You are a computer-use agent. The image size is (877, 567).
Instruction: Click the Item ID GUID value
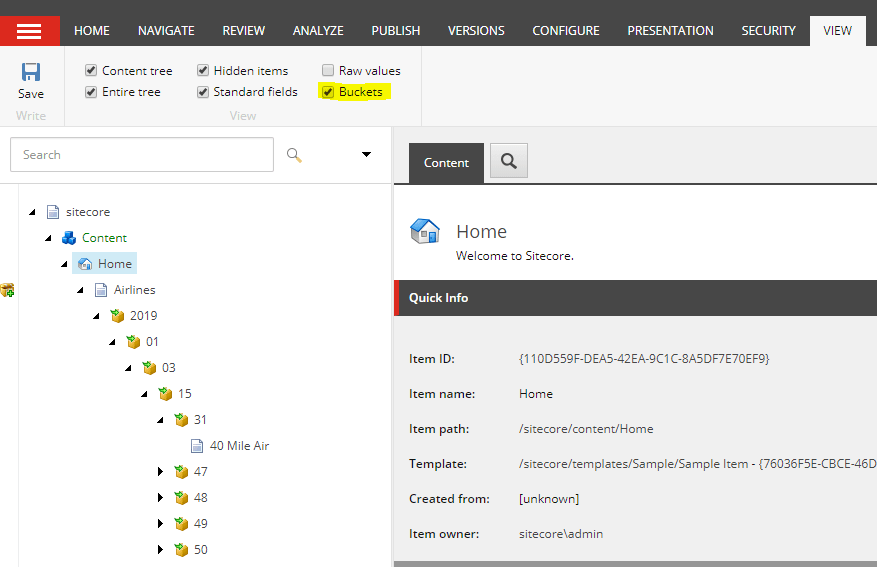[644, 358]
